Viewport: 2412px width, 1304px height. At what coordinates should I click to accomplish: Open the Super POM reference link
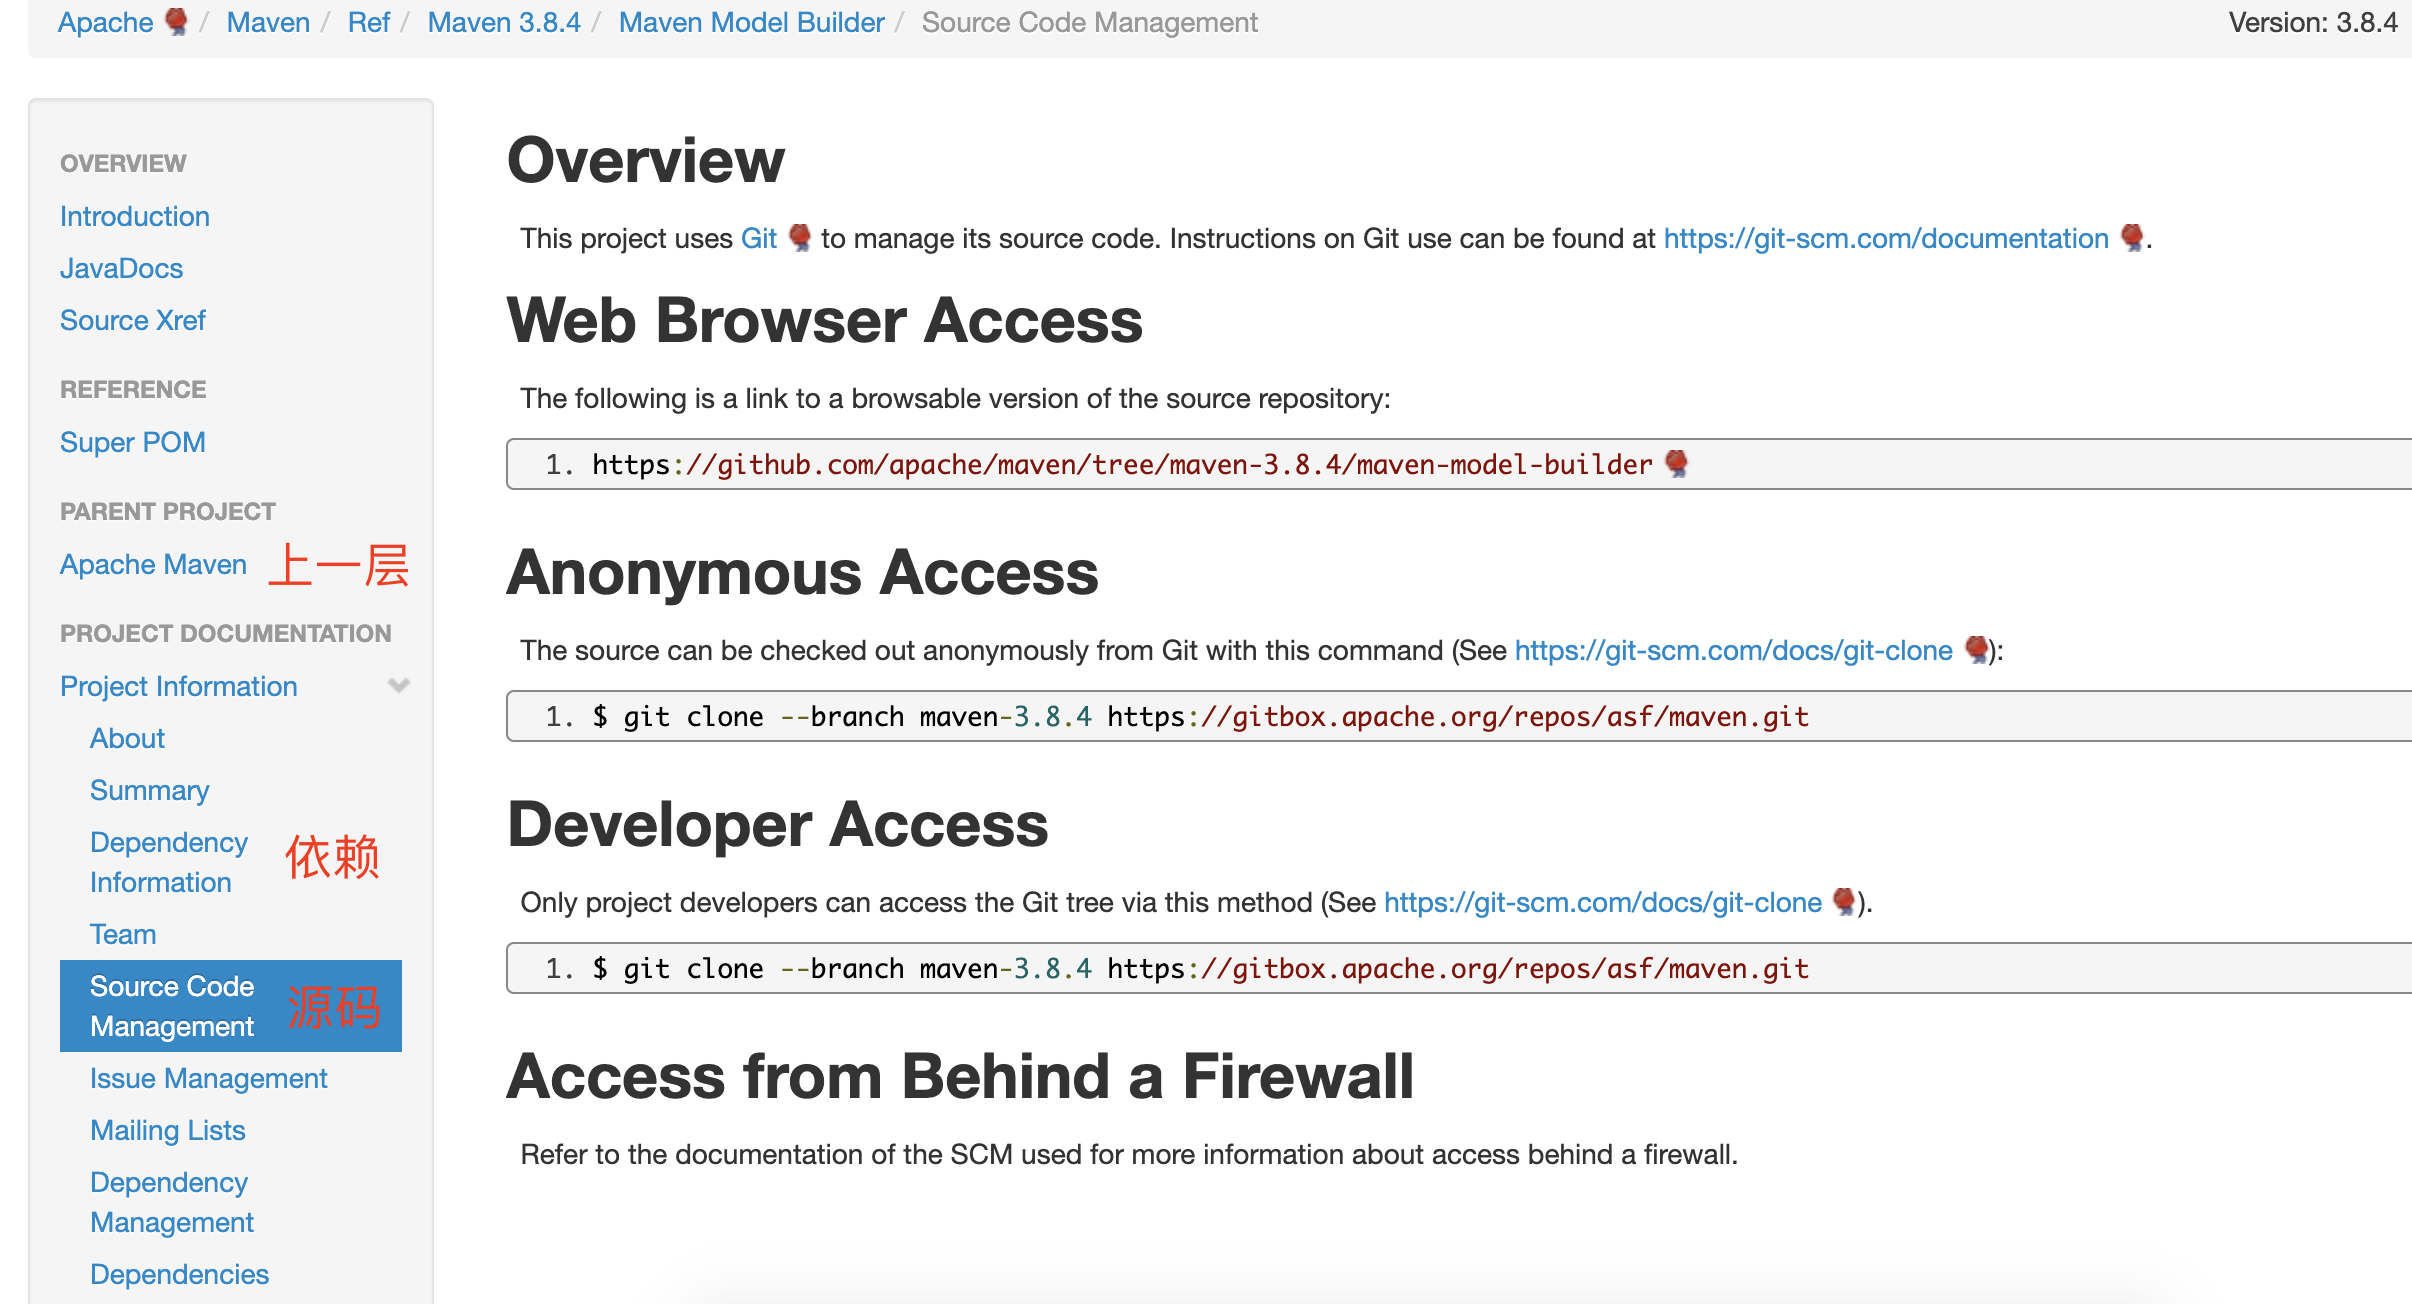tap(133, 442)
